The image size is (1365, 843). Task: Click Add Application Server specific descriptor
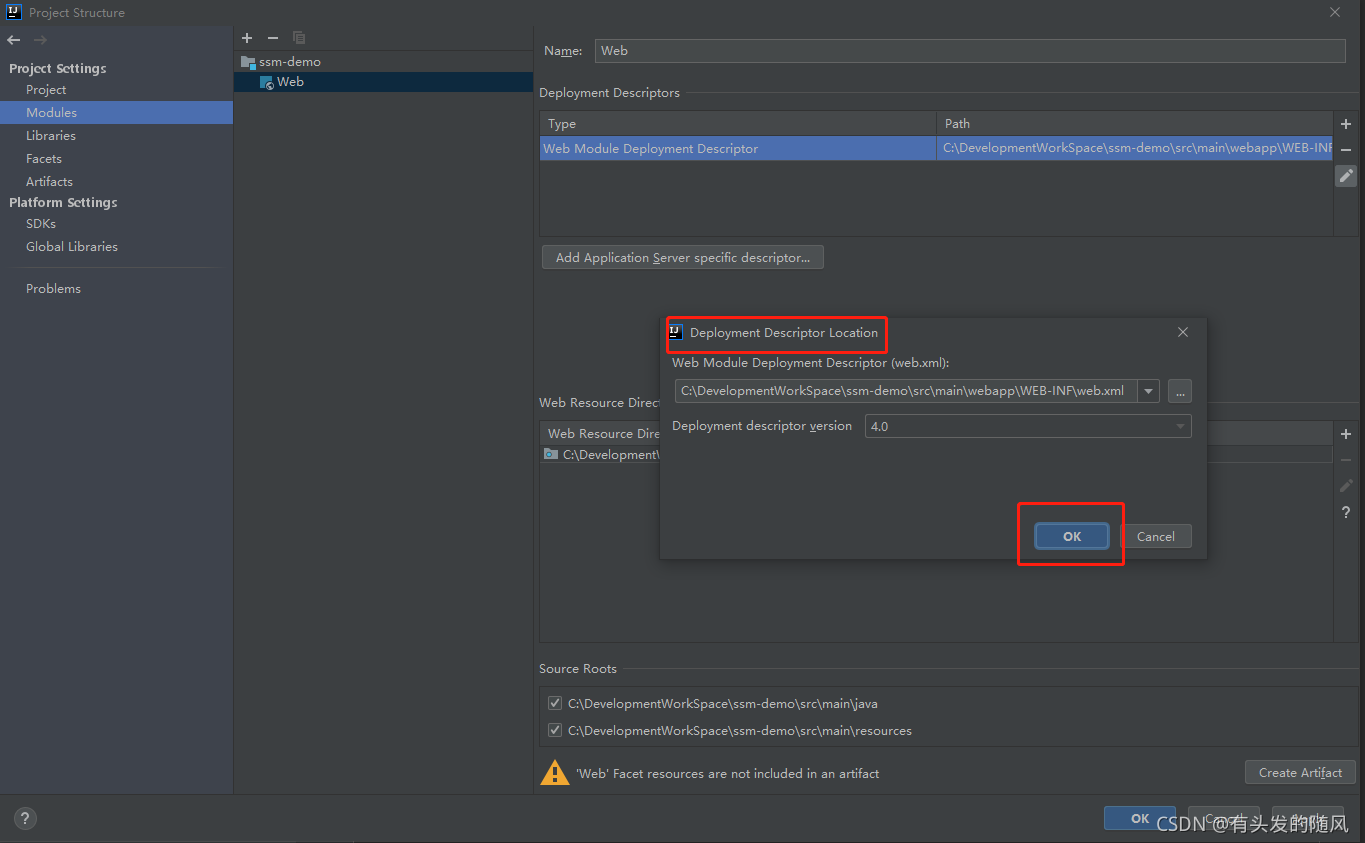[x=683, y=258]
